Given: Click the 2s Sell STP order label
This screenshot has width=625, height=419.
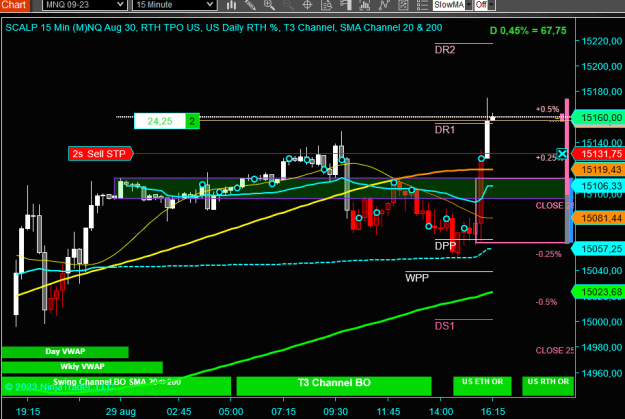Looking at the screenshot, I should pos(100,153).
